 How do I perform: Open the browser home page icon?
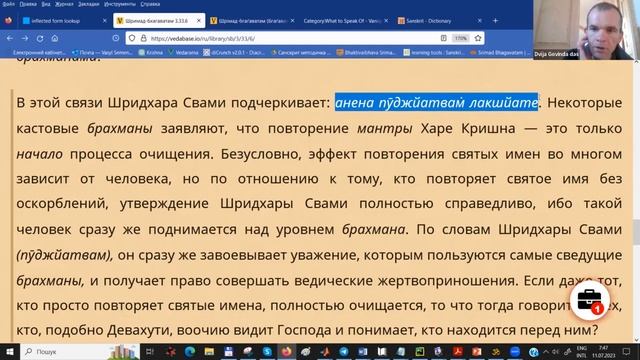point(55,38)
